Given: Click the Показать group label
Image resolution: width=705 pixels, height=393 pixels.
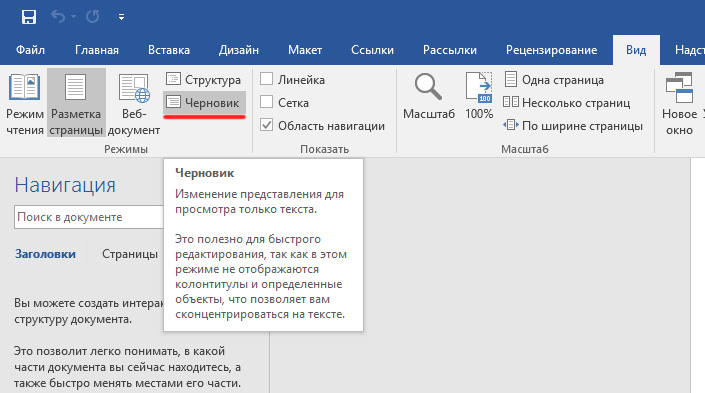Looking at the screenshot, I should 325,149.
